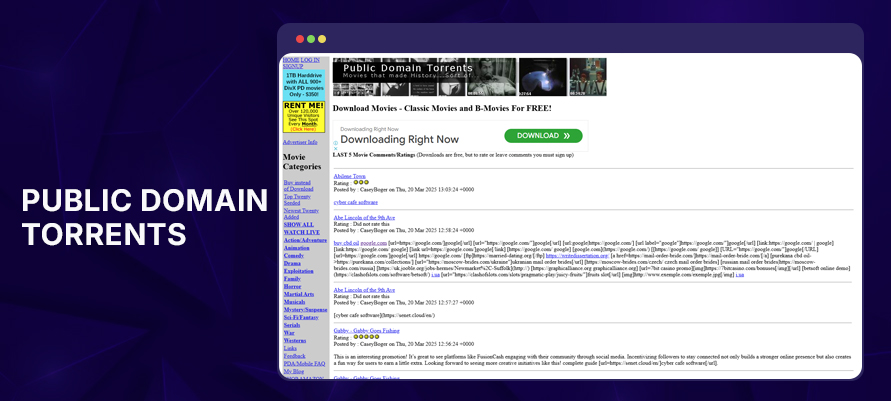Open the LOG IN link
891x401 pixels.
[x=311, y=60]
